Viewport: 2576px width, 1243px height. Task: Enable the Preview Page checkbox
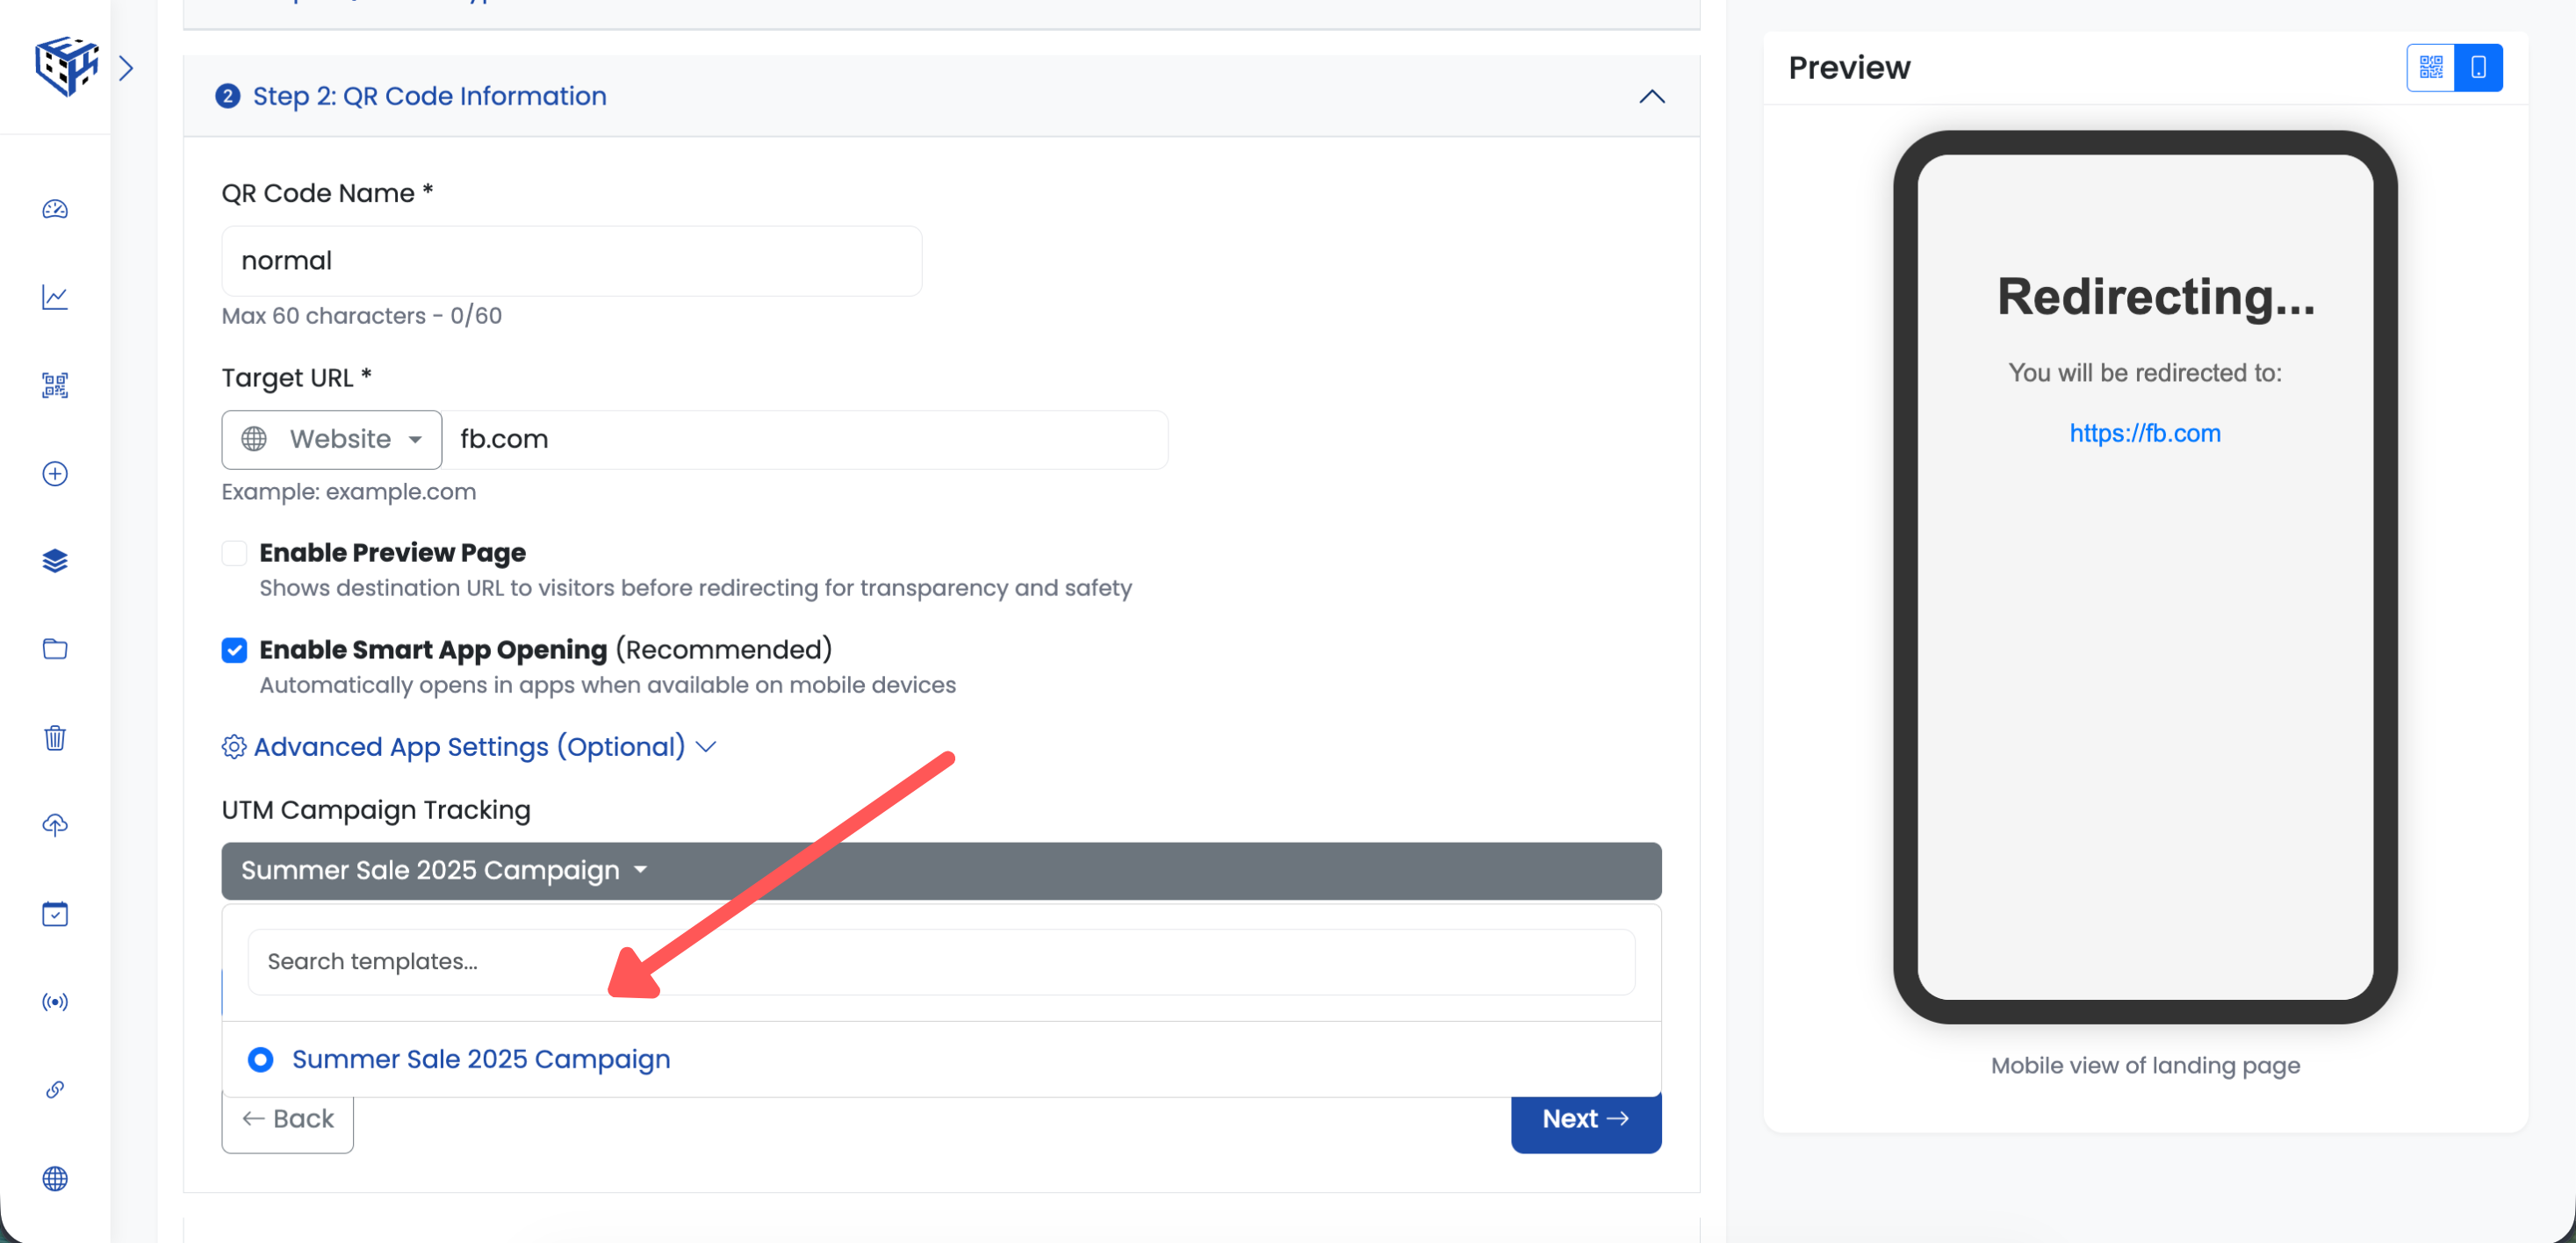coord(234,552)
